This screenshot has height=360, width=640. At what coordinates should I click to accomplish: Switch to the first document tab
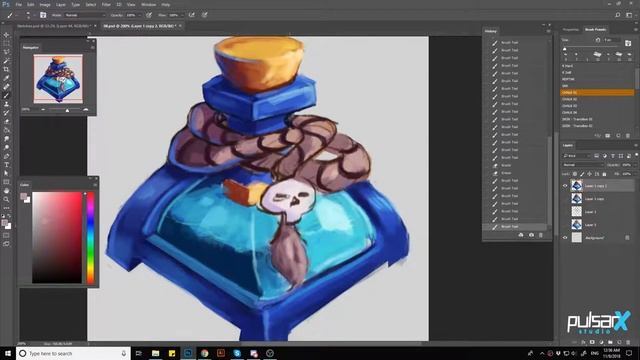click(53, 26)
